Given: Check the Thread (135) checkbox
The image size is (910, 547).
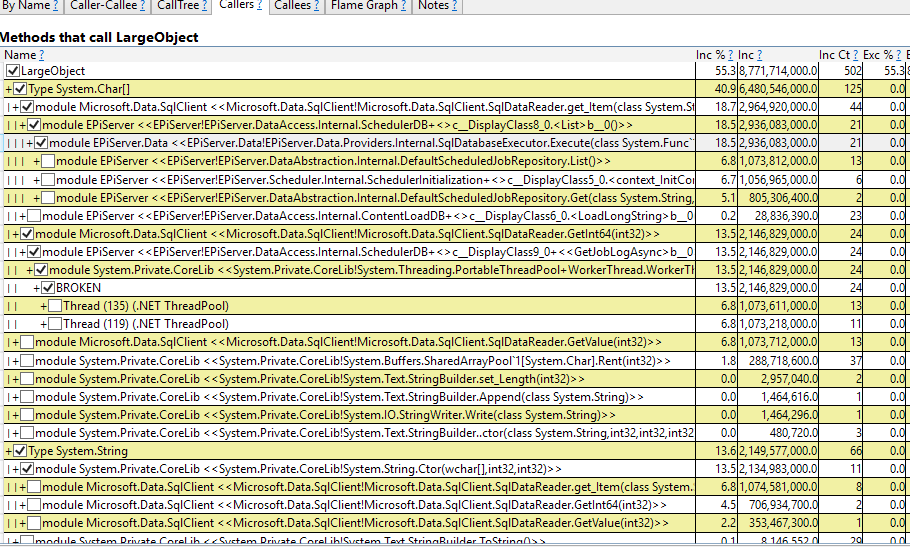Looking at the screenshot, I should point(55,306).
